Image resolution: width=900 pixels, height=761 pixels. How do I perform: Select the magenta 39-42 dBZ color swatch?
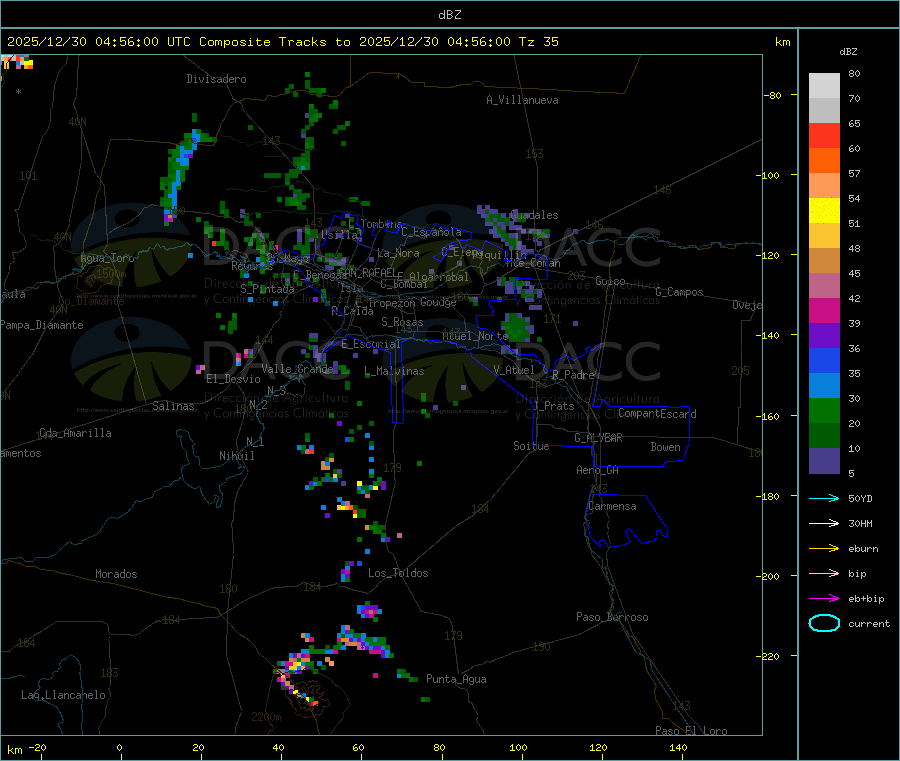pos(824,310)
